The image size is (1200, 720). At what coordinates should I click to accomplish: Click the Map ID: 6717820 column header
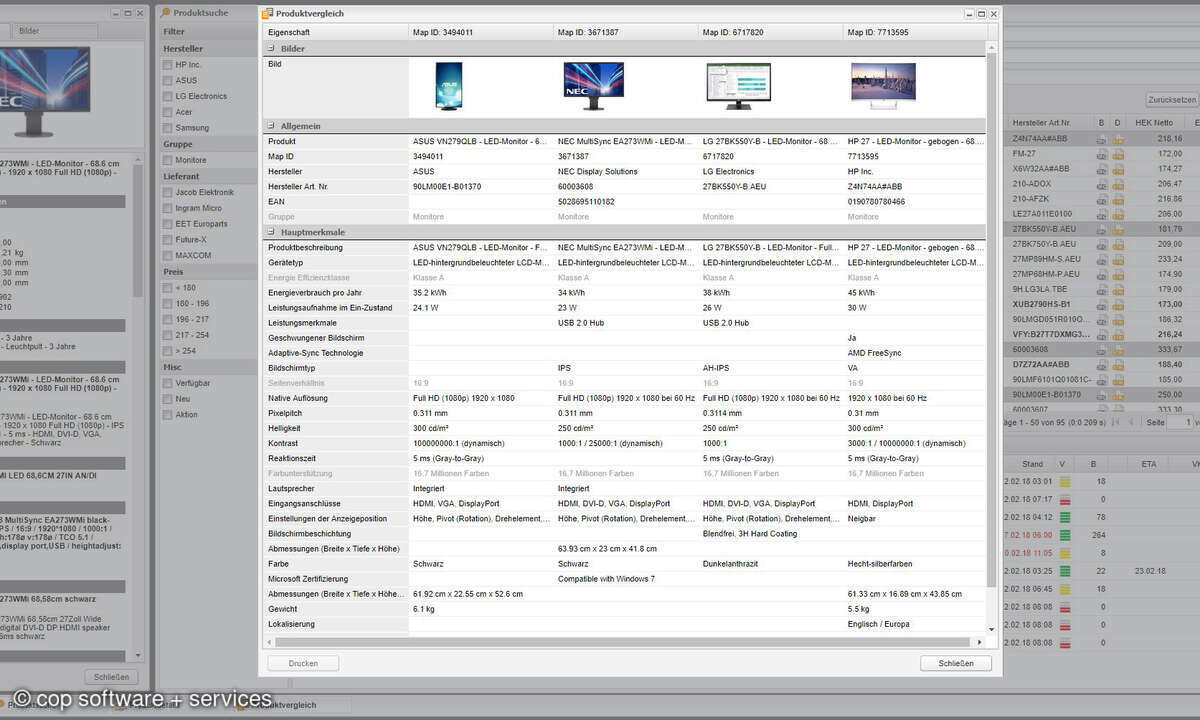point(771,32)
